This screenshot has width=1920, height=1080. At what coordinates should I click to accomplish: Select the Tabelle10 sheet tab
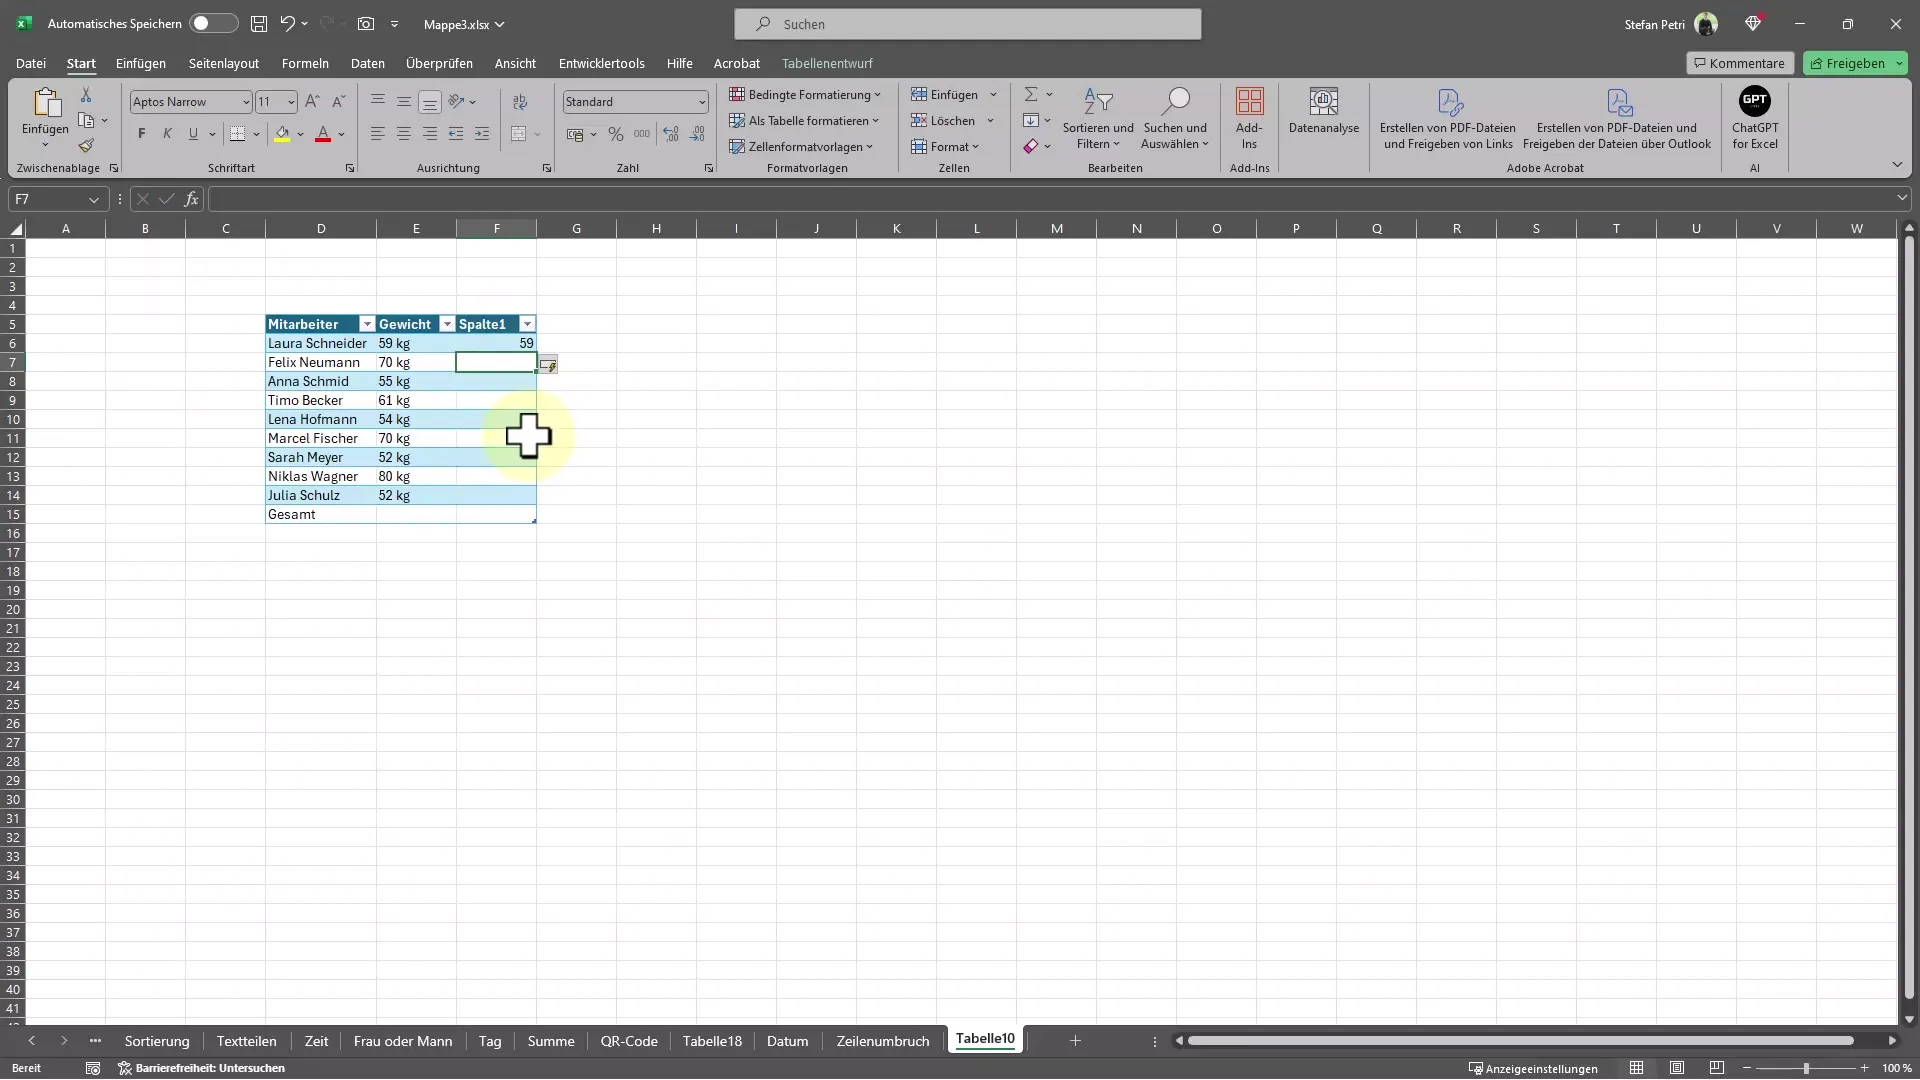click(985, 1039)
